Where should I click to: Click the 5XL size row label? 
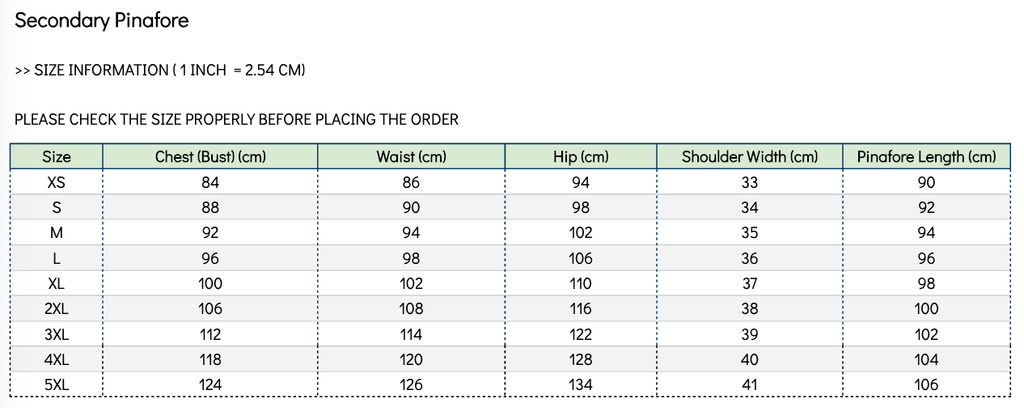(57, 385)
